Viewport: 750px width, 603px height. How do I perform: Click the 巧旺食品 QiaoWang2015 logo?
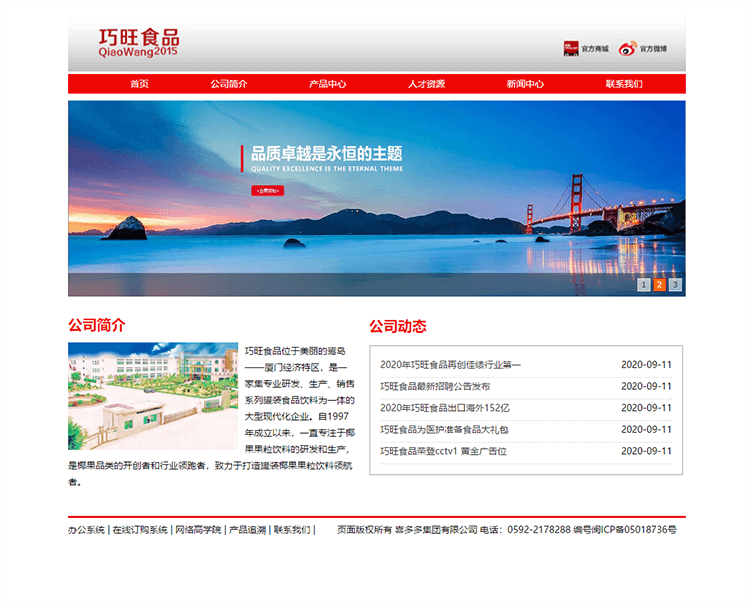click(x=139, y=43)
